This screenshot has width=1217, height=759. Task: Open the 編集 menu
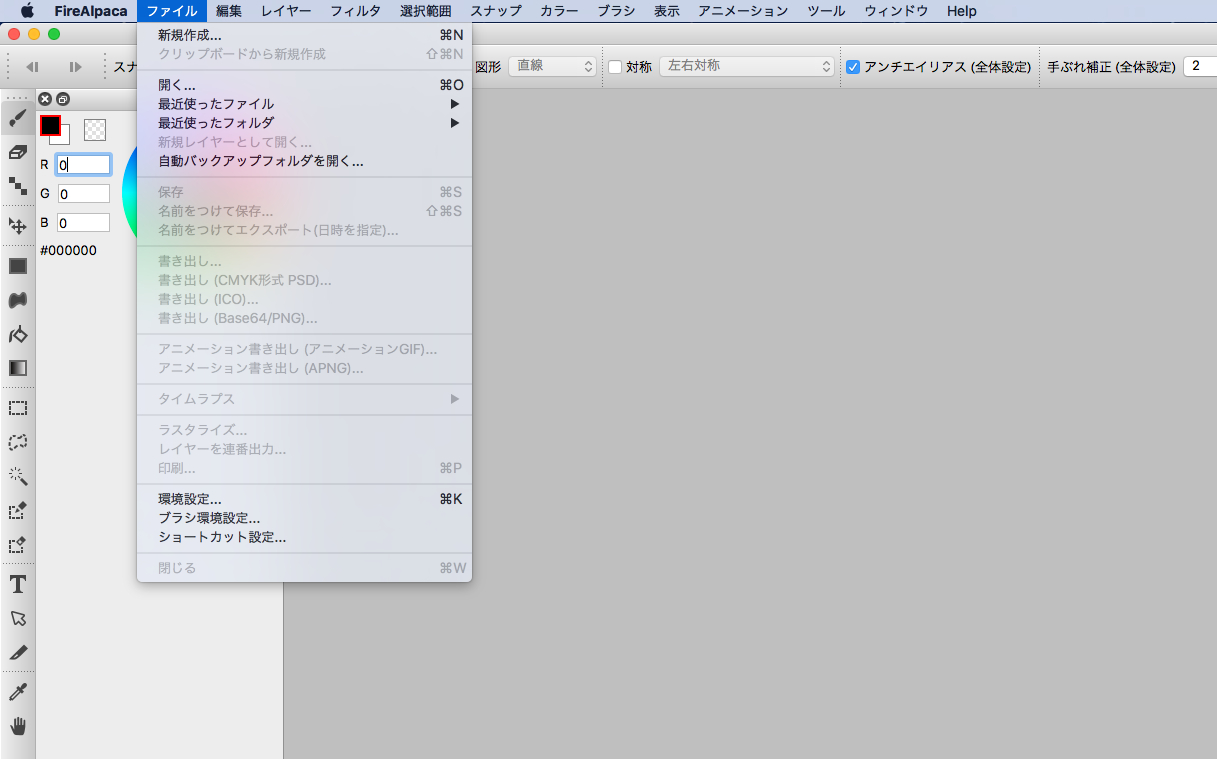(x=229, y=11)
